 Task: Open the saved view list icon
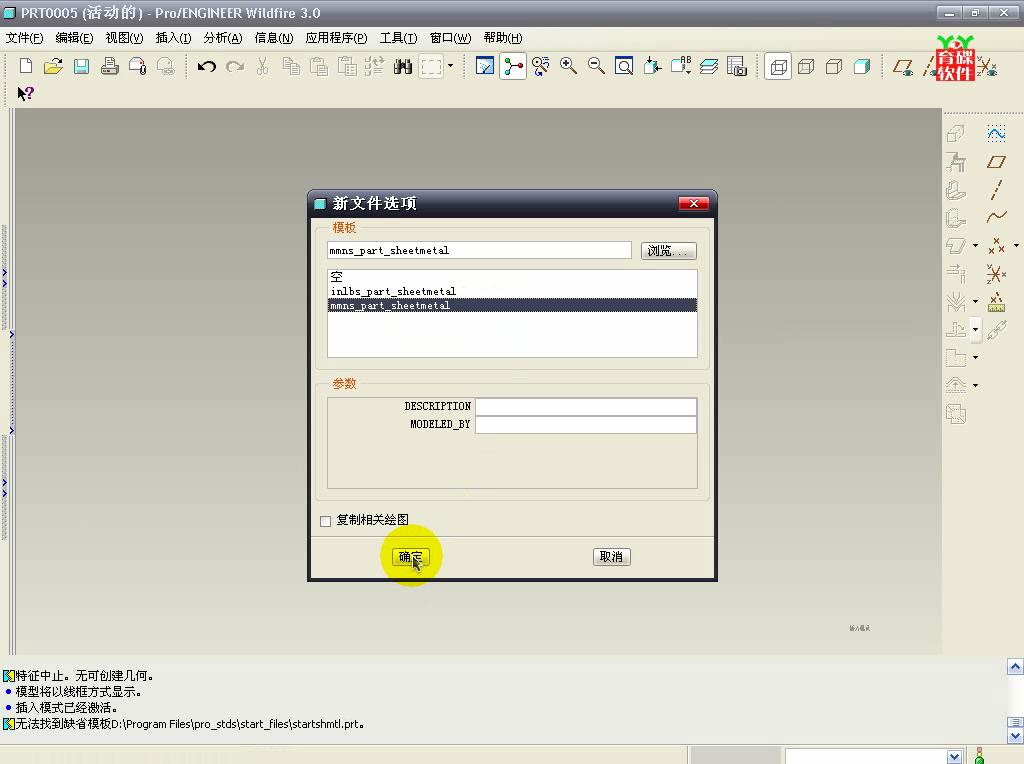680,66
